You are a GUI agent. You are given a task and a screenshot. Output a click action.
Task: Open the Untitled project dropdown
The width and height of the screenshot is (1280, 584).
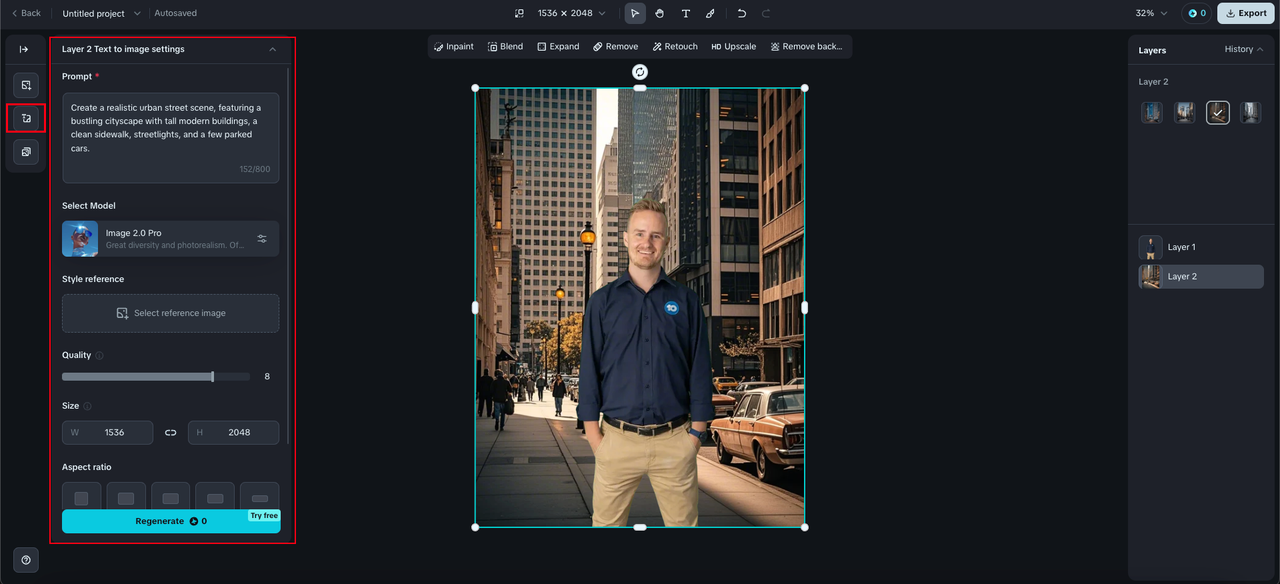(101, 13)
